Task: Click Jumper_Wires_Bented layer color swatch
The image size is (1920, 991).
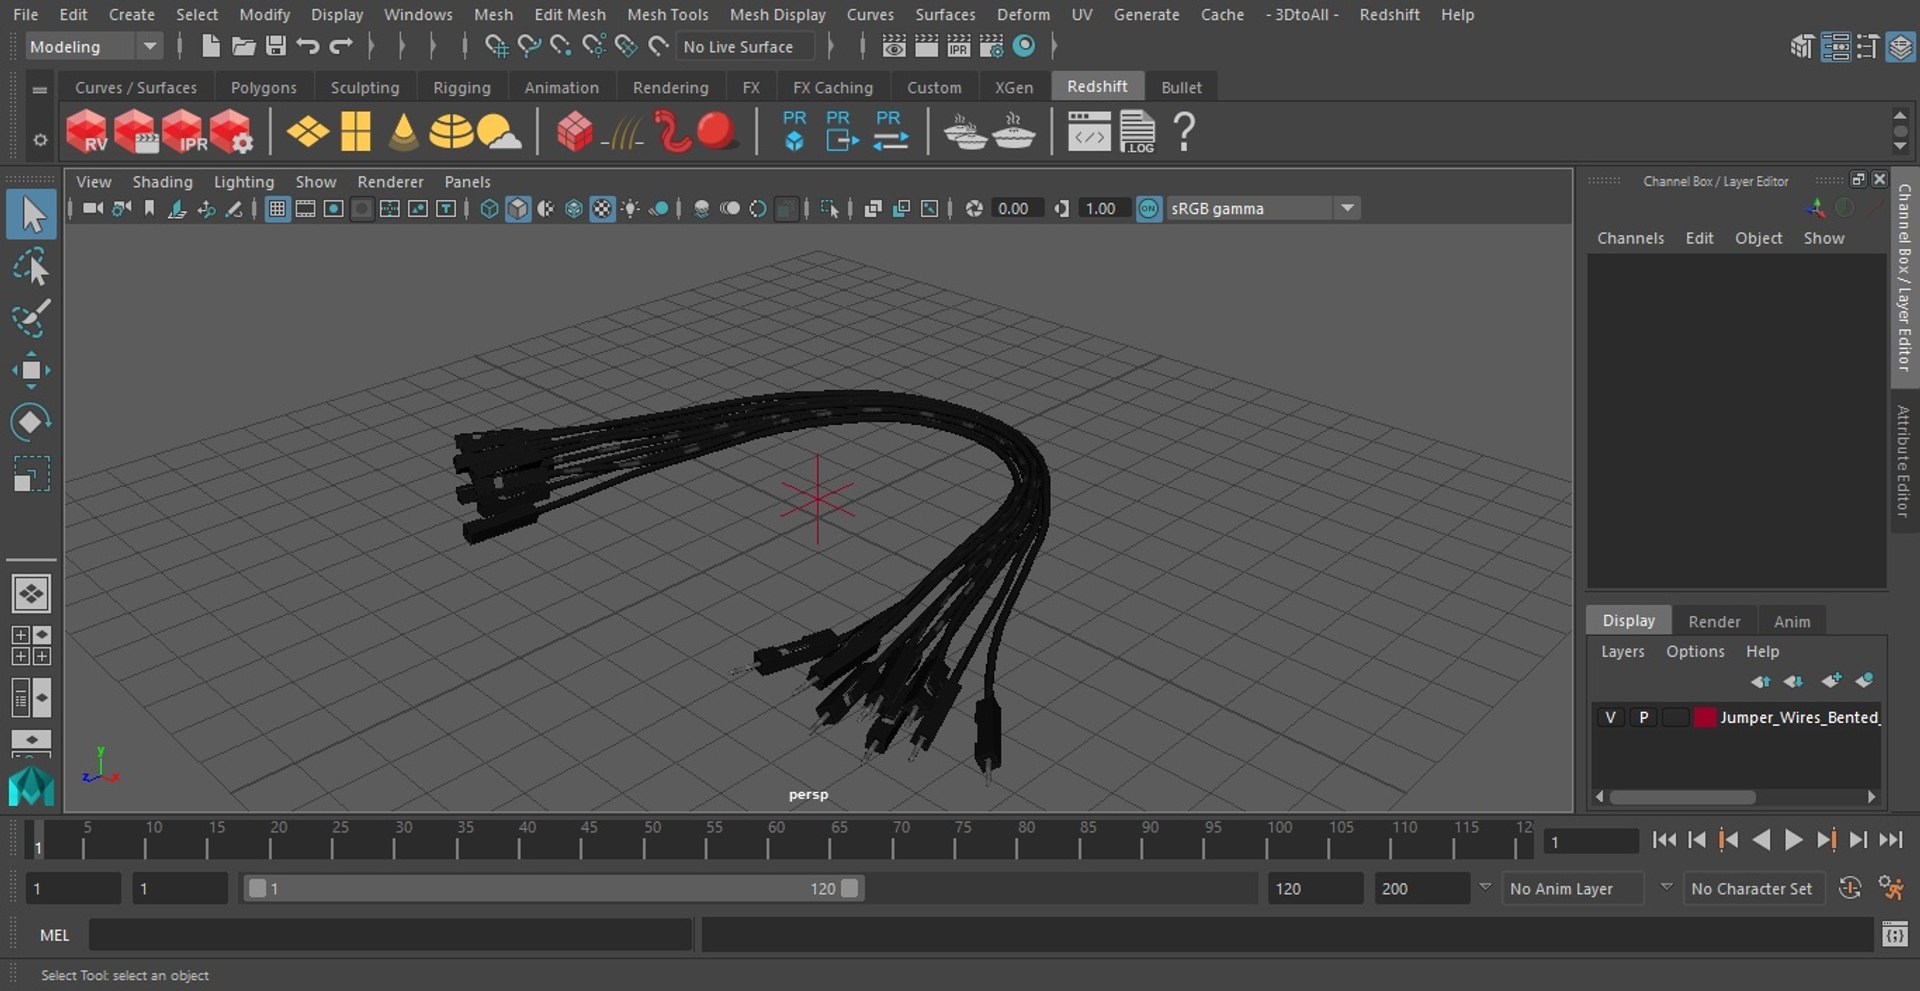Action: click(x=1705, y=717)
